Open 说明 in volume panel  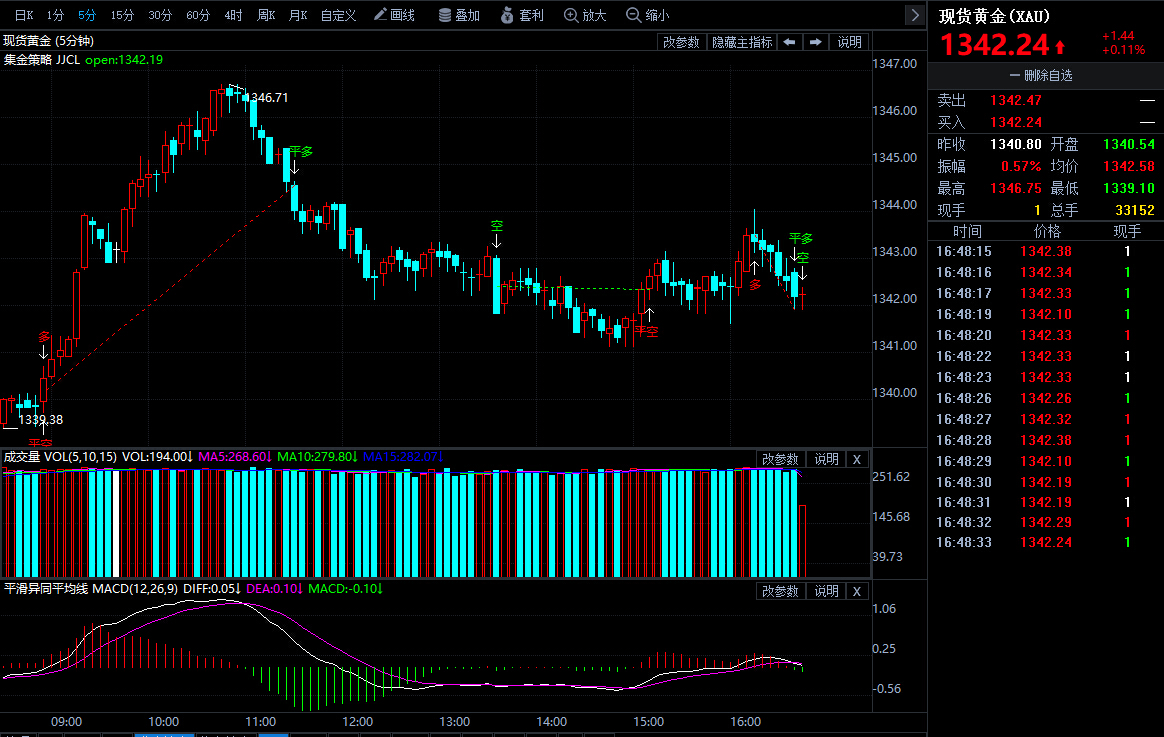coord(826,459)
